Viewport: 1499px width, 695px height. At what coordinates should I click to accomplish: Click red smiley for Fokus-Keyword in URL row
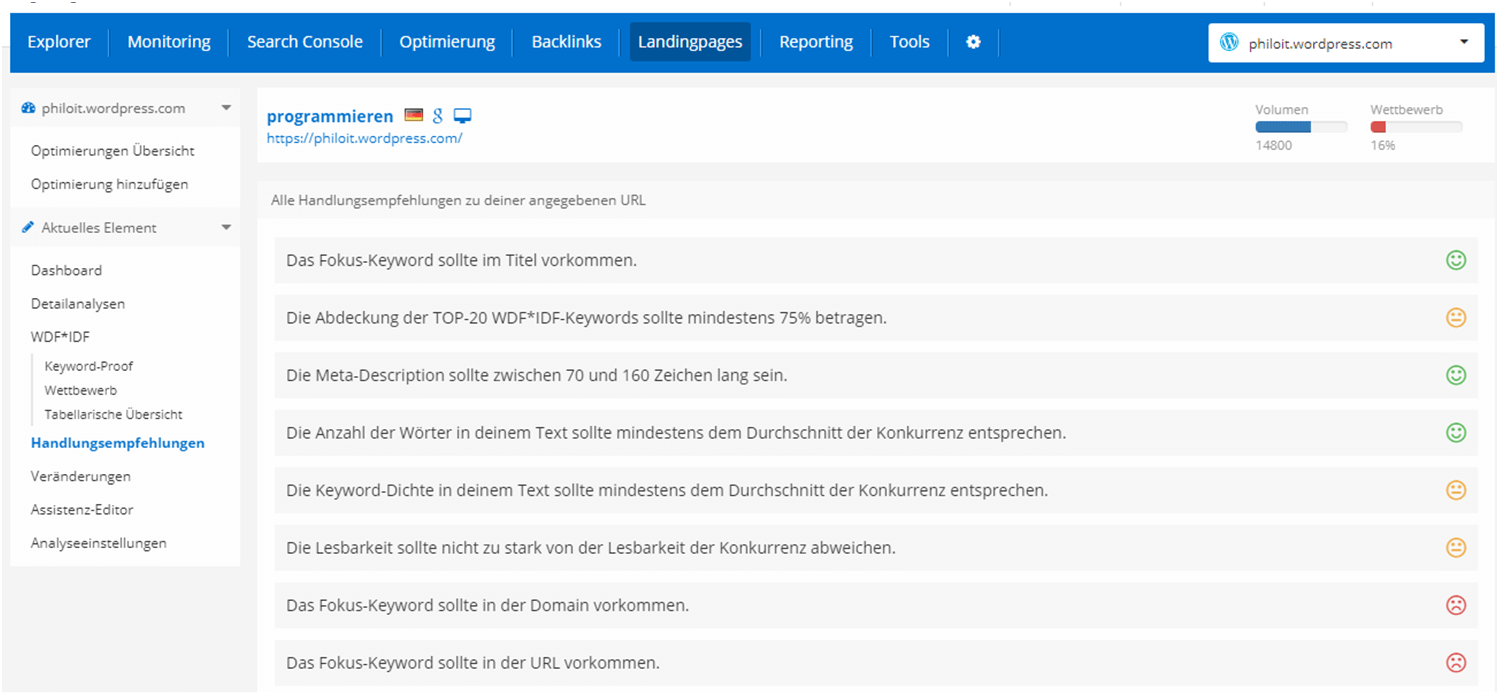click(1455, 662)
